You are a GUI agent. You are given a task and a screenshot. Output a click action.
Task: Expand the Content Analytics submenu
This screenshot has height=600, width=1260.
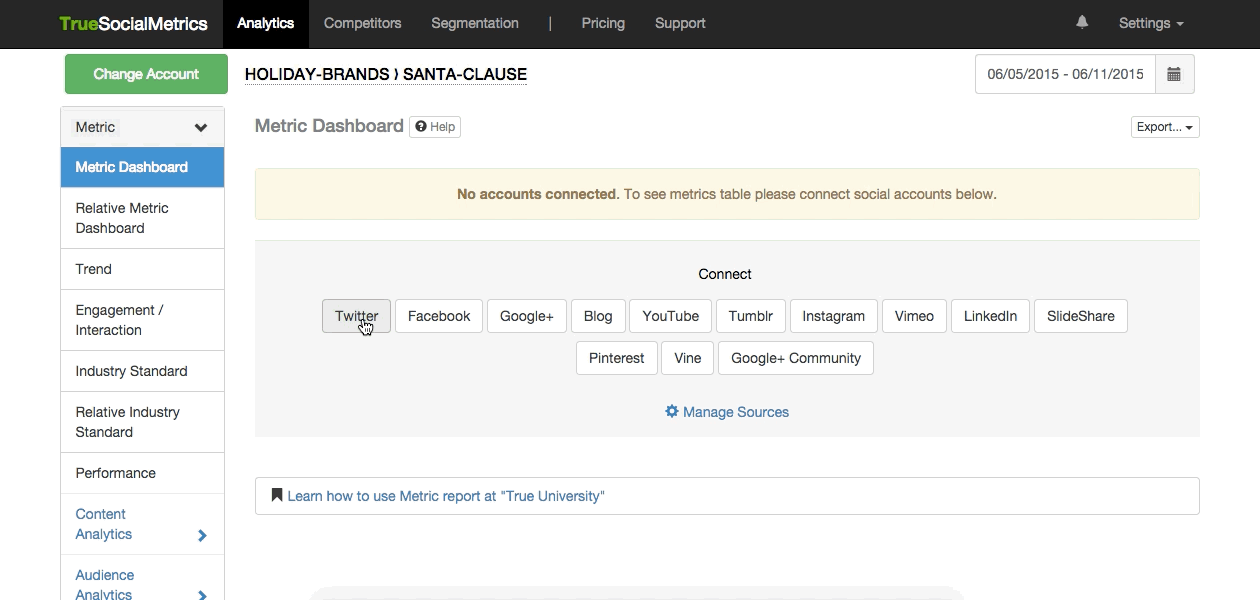202,535
